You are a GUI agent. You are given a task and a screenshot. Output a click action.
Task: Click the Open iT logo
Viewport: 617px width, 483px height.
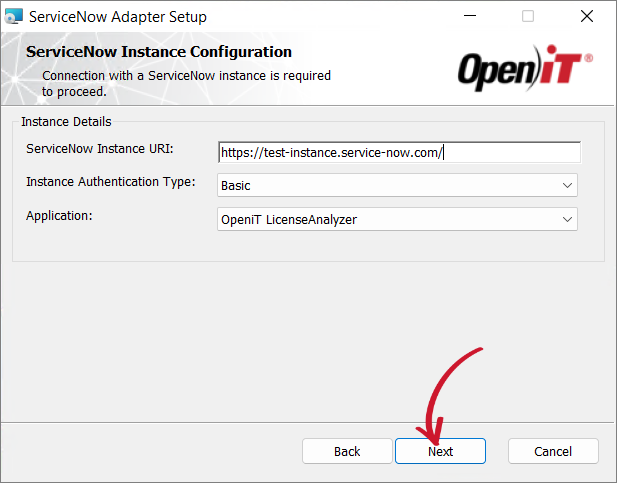(x=525, y=68)
